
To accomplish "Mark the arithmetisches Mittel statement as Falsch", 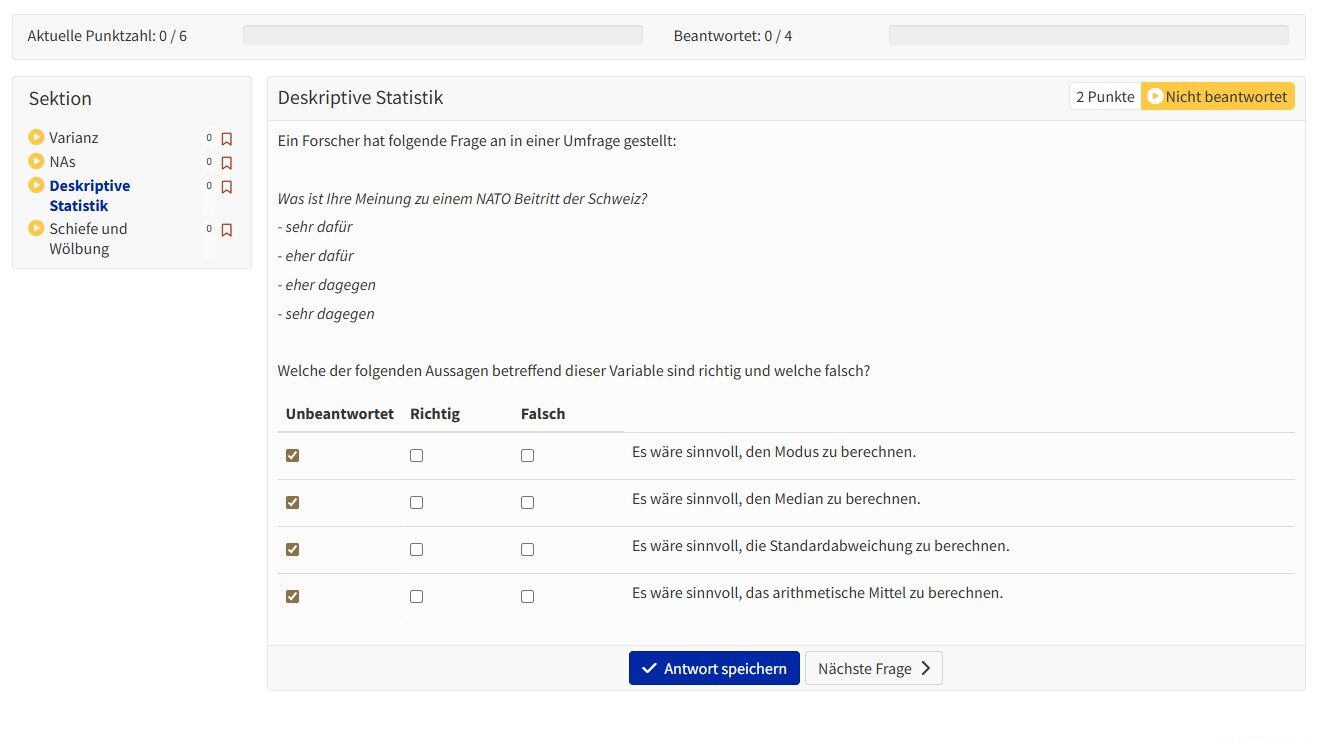I will pos(527,596).
